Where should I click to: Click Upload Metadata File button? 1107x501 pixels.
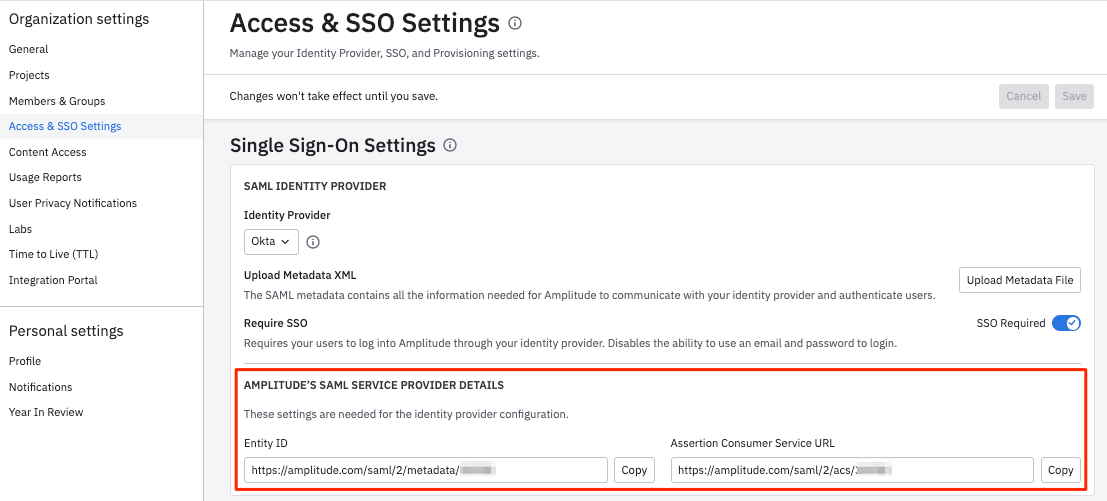point(1020,281)
